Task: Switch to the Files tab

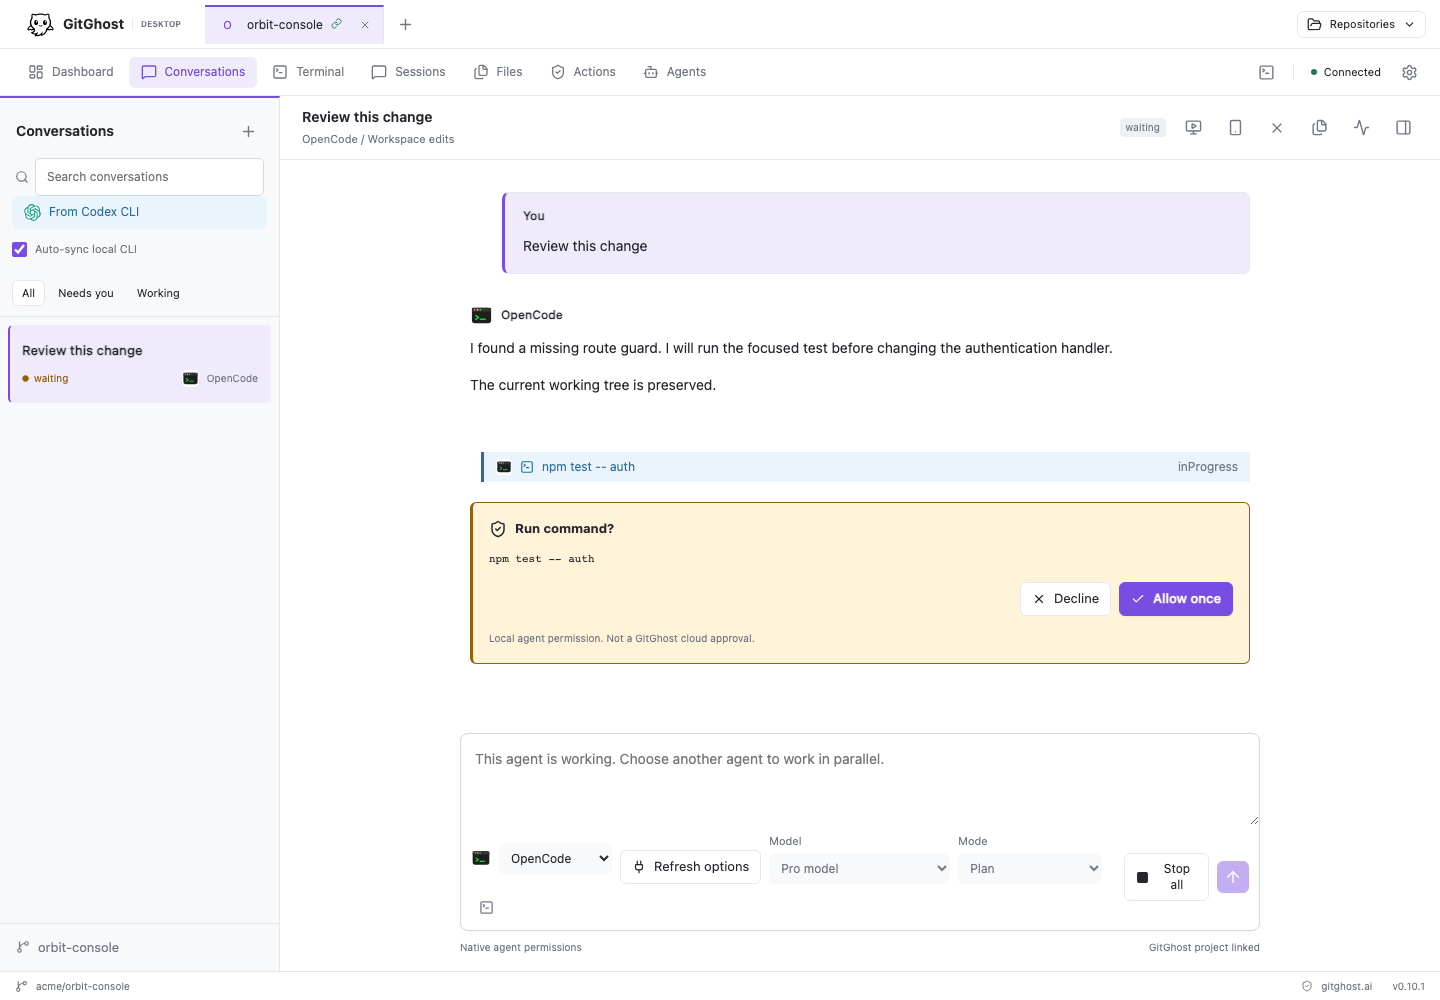Action: click(498, 72)
